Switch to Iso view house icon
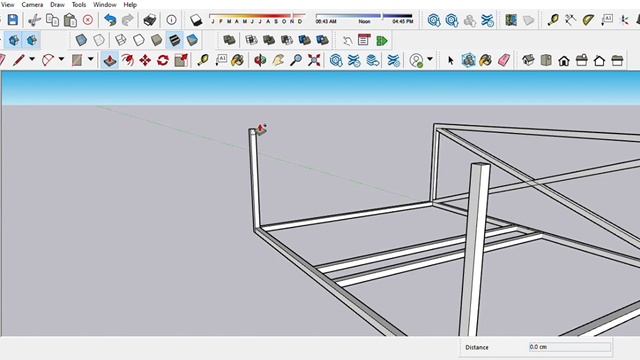 tap(528, 60)
